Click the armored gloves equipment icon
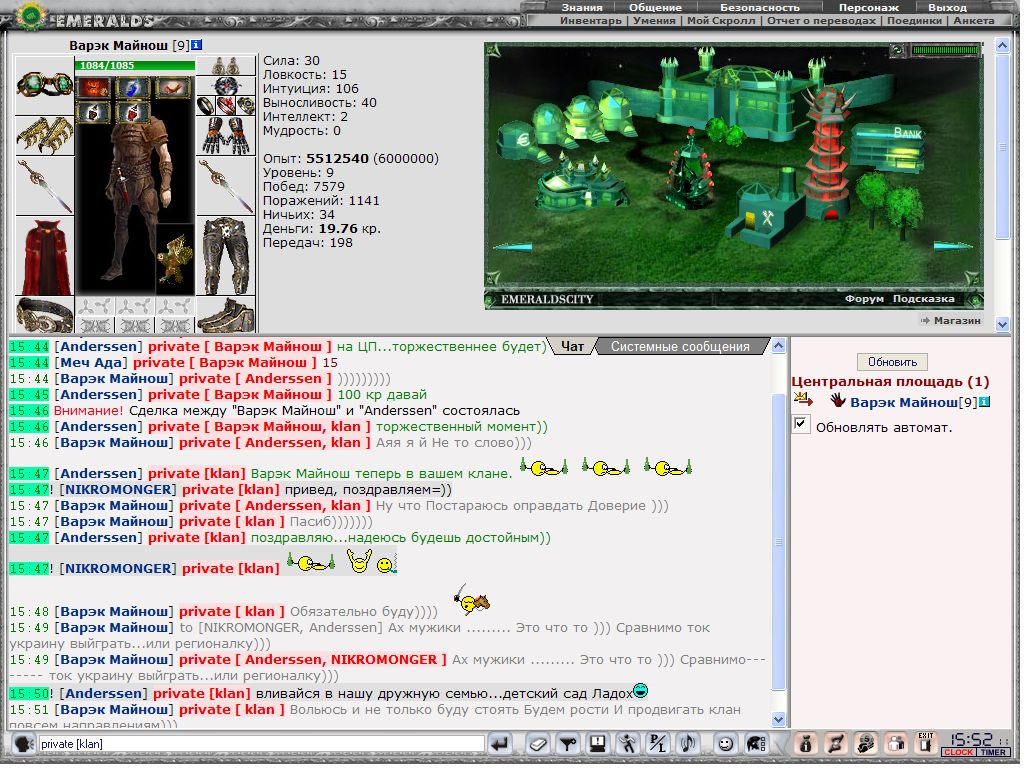Viewport: 1024px width, 768px height. [226, 135]
